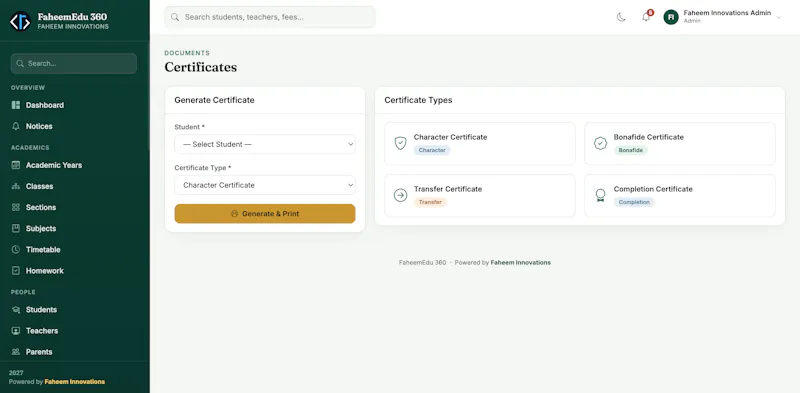Open the Select Student dropdown
Image resolution: width=800 pixels, height=393 pixels.
pyautogui.click(x=265, y=144)
